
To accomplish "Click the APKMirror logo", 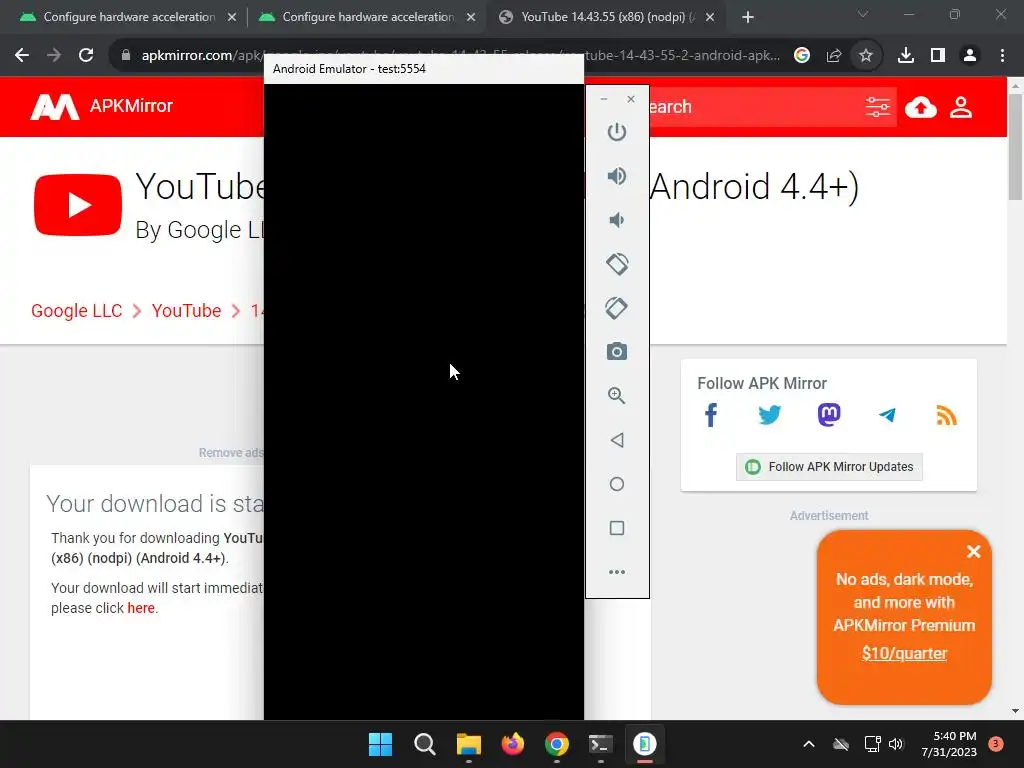I will pyautogui.click(x=102, y=106).
